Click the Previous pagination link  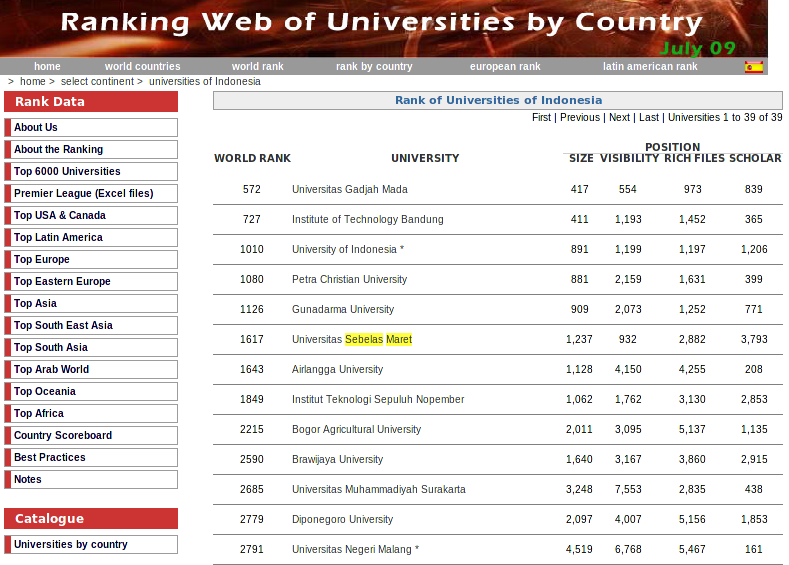point(580,117)
